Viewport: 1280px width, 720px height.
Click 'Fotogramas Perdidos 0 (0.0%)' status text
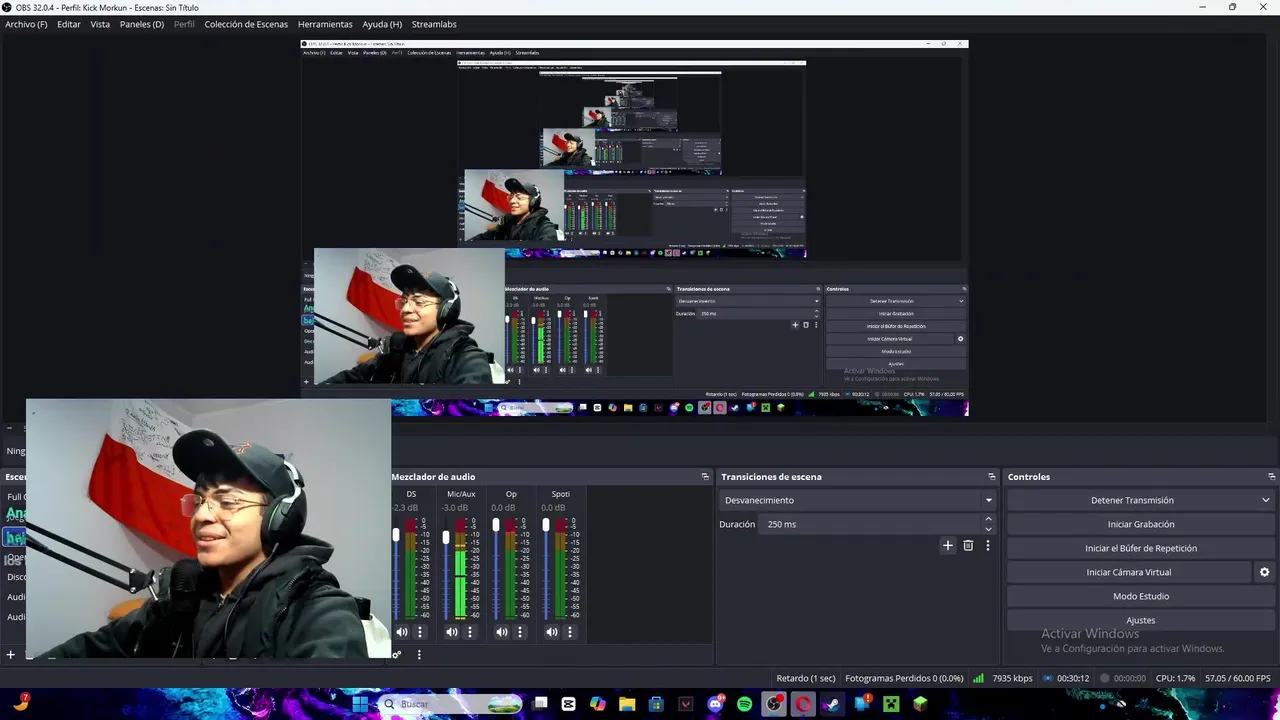point(904,678)
